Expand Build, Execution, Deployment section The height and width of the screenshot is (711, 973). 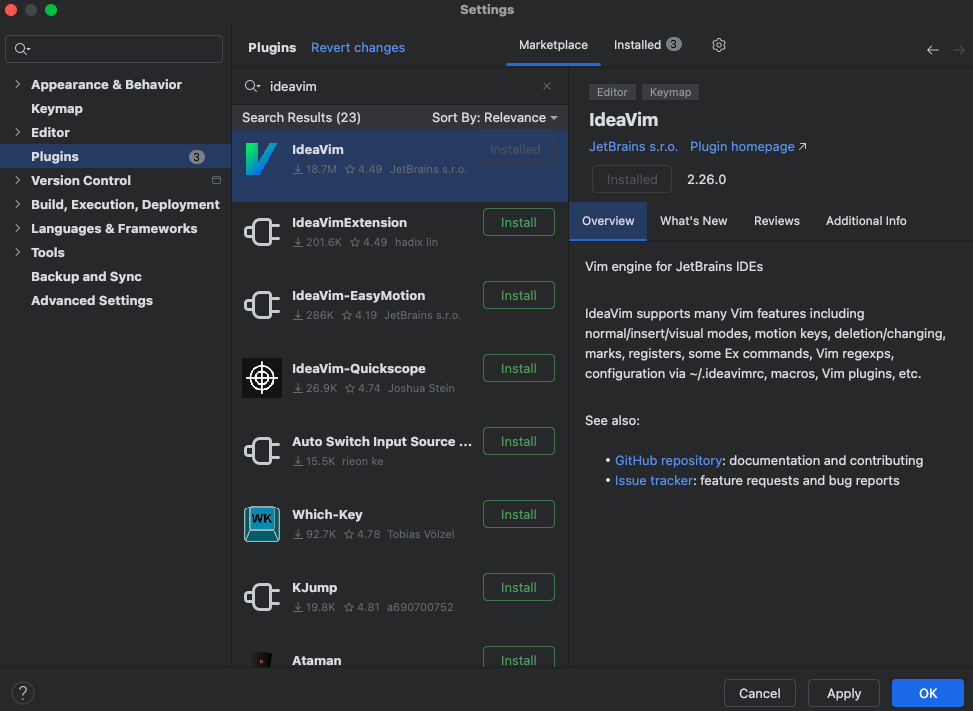coord(17,204)
